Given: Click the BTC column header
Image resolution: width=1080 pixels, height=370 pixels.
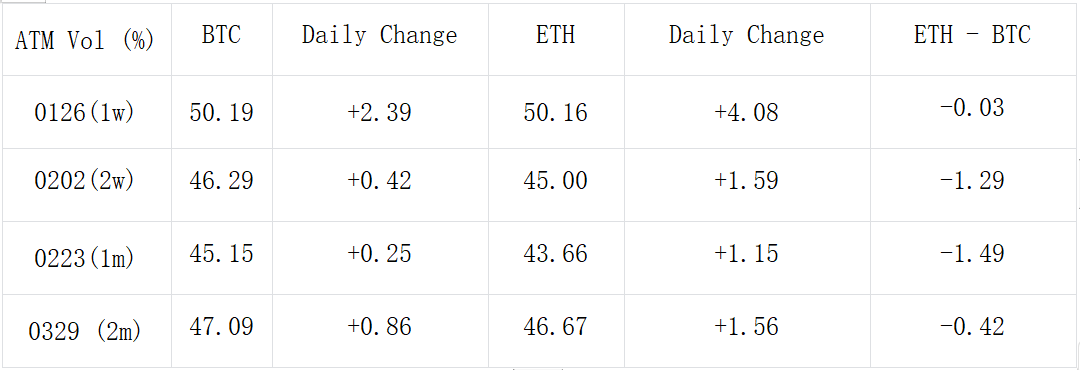Looking at the screenshot, I should click(x=222, y=39).
